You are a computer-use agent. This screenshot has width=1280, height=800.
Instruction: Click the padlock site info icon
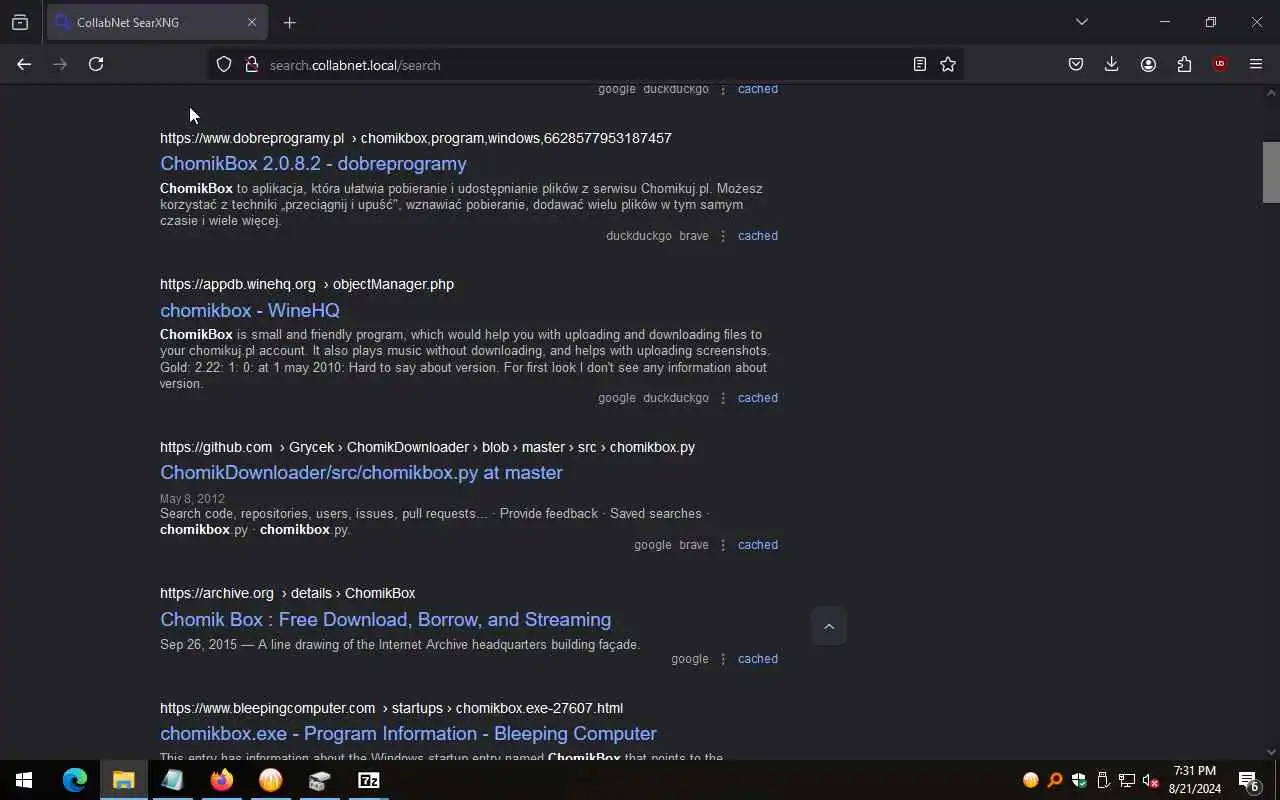(251, 64)
